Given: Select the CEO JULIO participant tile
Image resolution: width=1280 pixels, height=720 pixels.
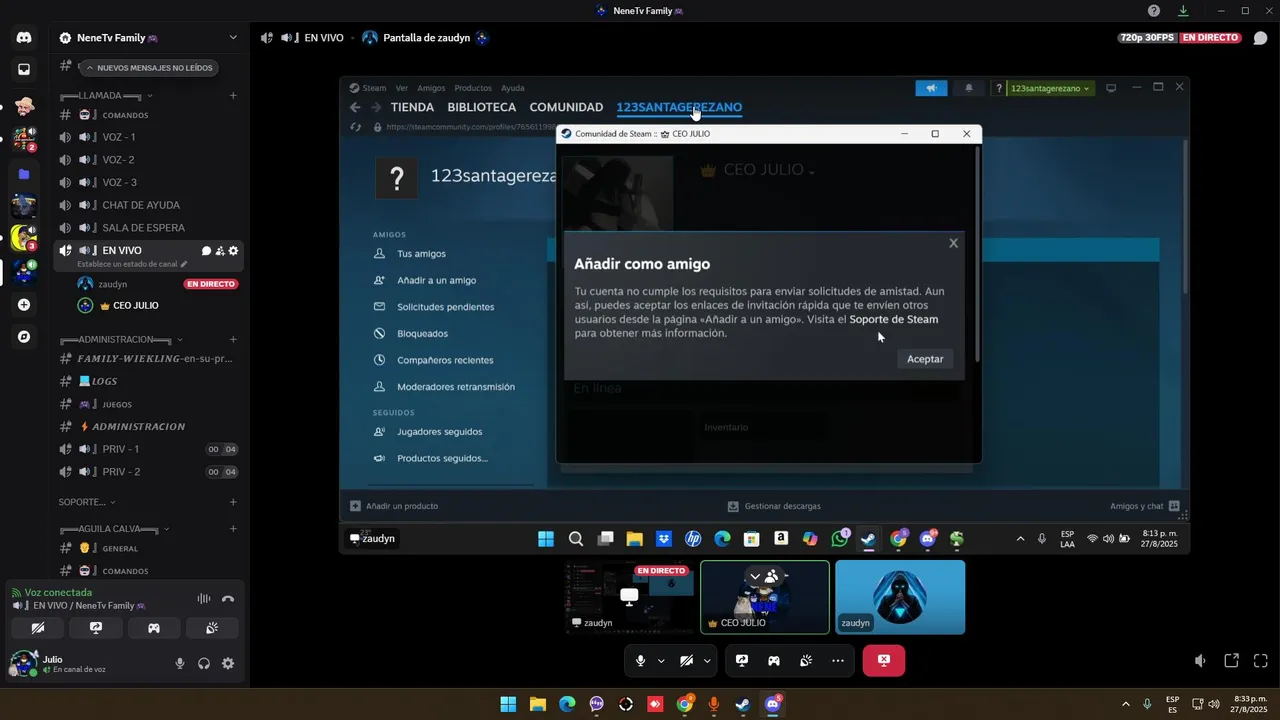Looking at the screenshot, I should coord(765,597).
